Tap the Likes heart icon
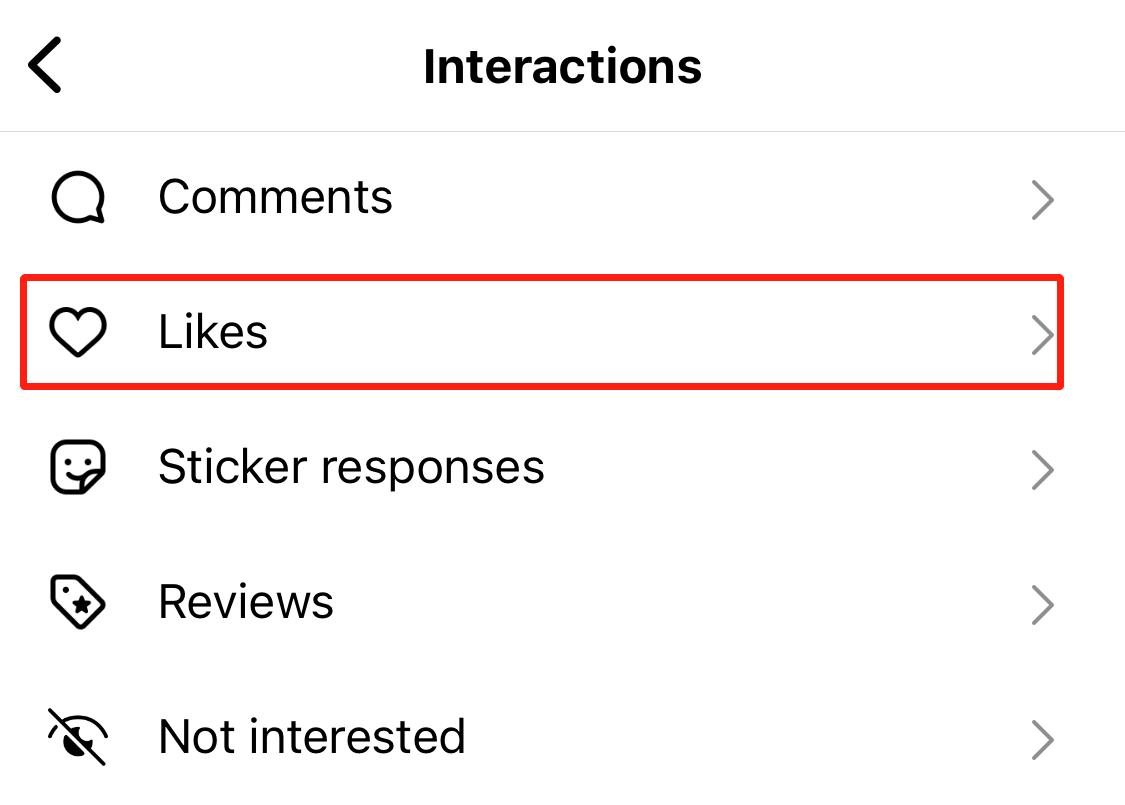Screen dimensions: 1125x805 [x=78, y=332]
